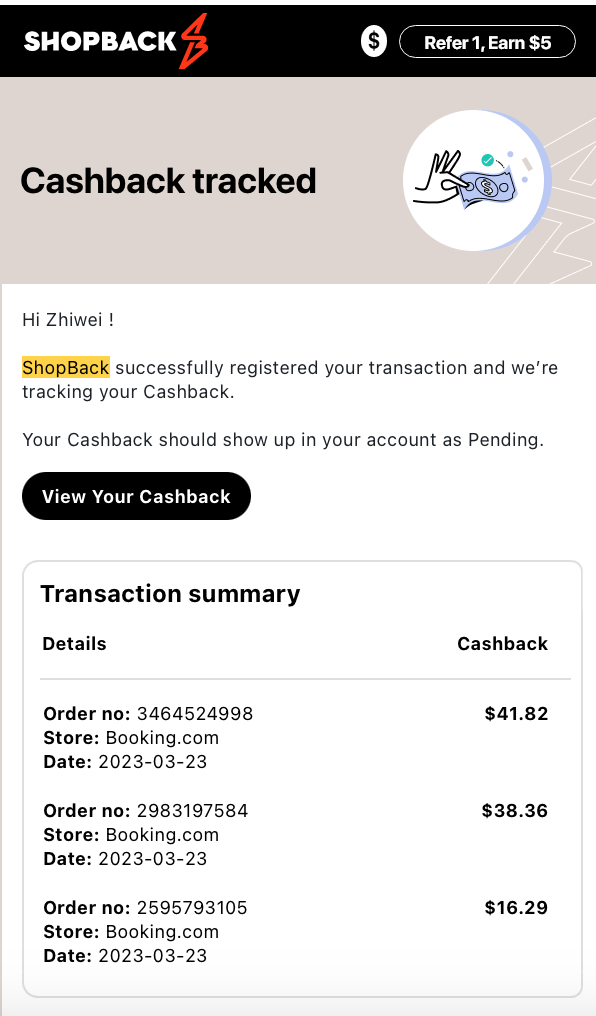Click the $41.82 cashback amount
This screenshot has height=1016, width=596.
(x=516, y=713)
